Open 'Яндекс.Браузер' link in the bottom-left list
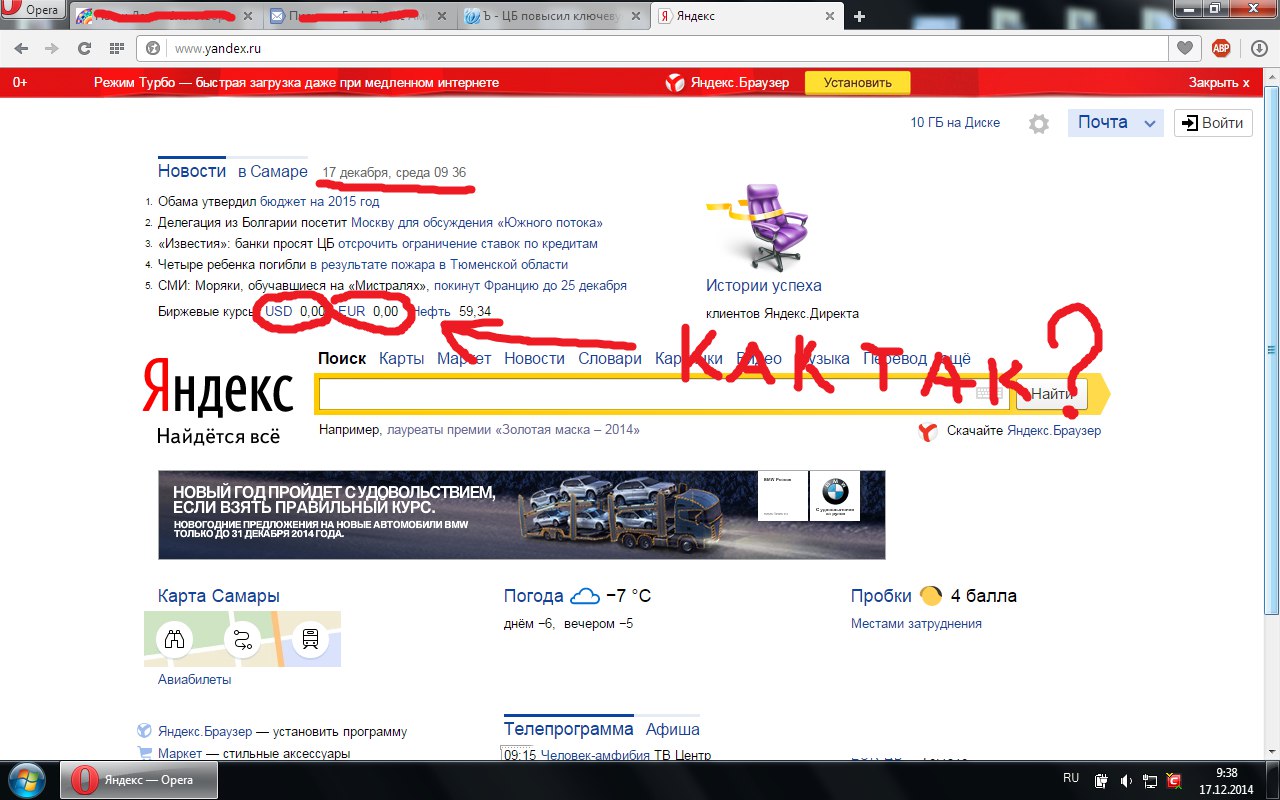 tap(205, 732)
